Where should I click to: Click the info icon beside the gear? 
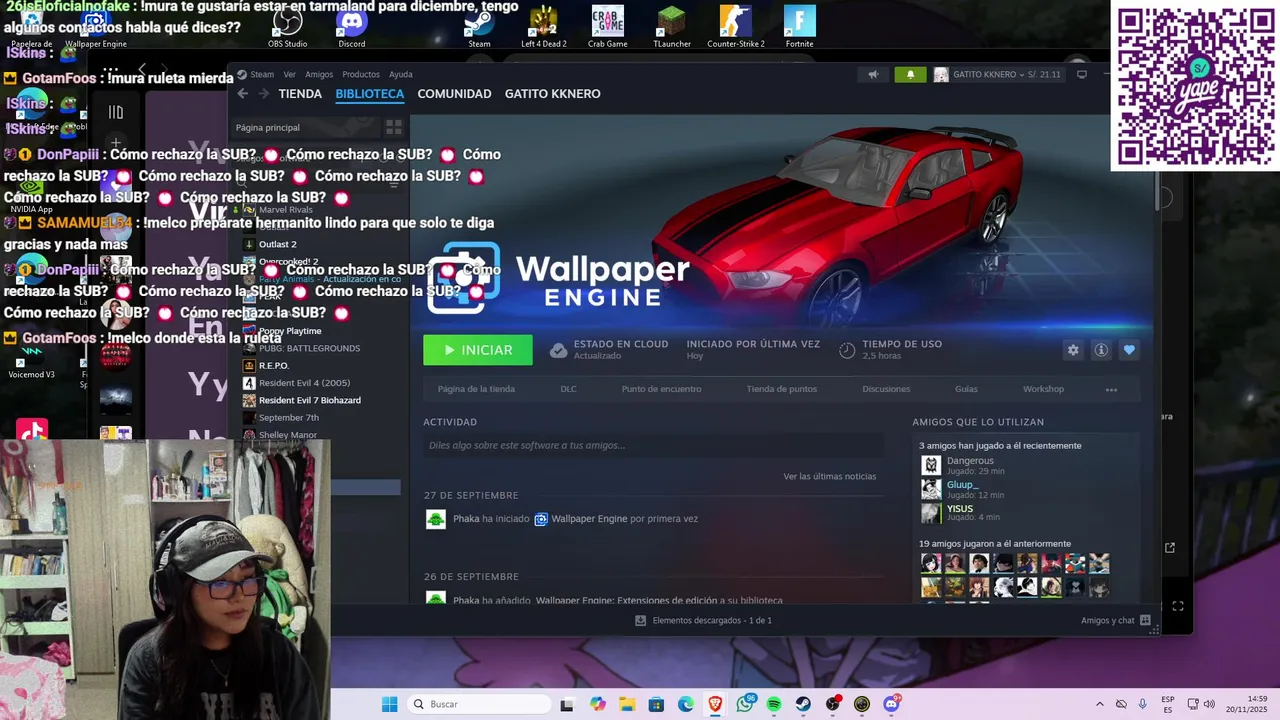point(1101,350)
